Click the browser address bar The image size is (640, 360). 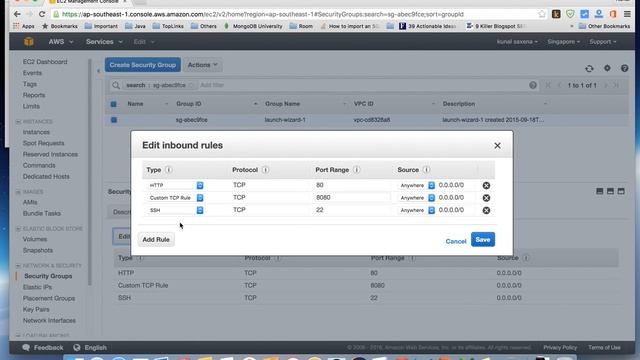(294, 14)
